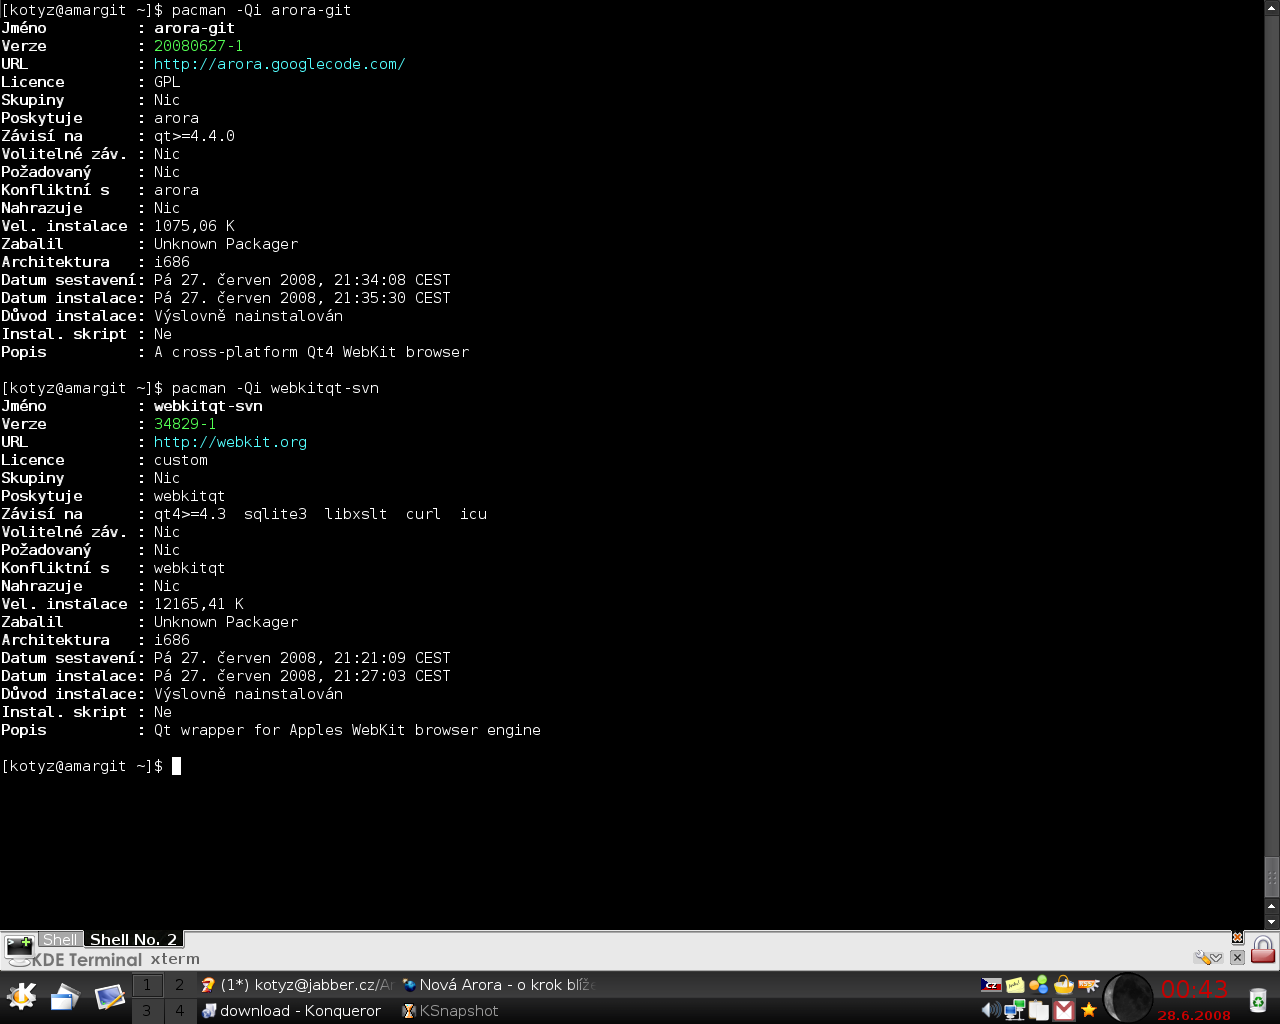Click the show desktop windows icon
1280x1024 pixels.
pyautogui.click(x=65, y=997)
